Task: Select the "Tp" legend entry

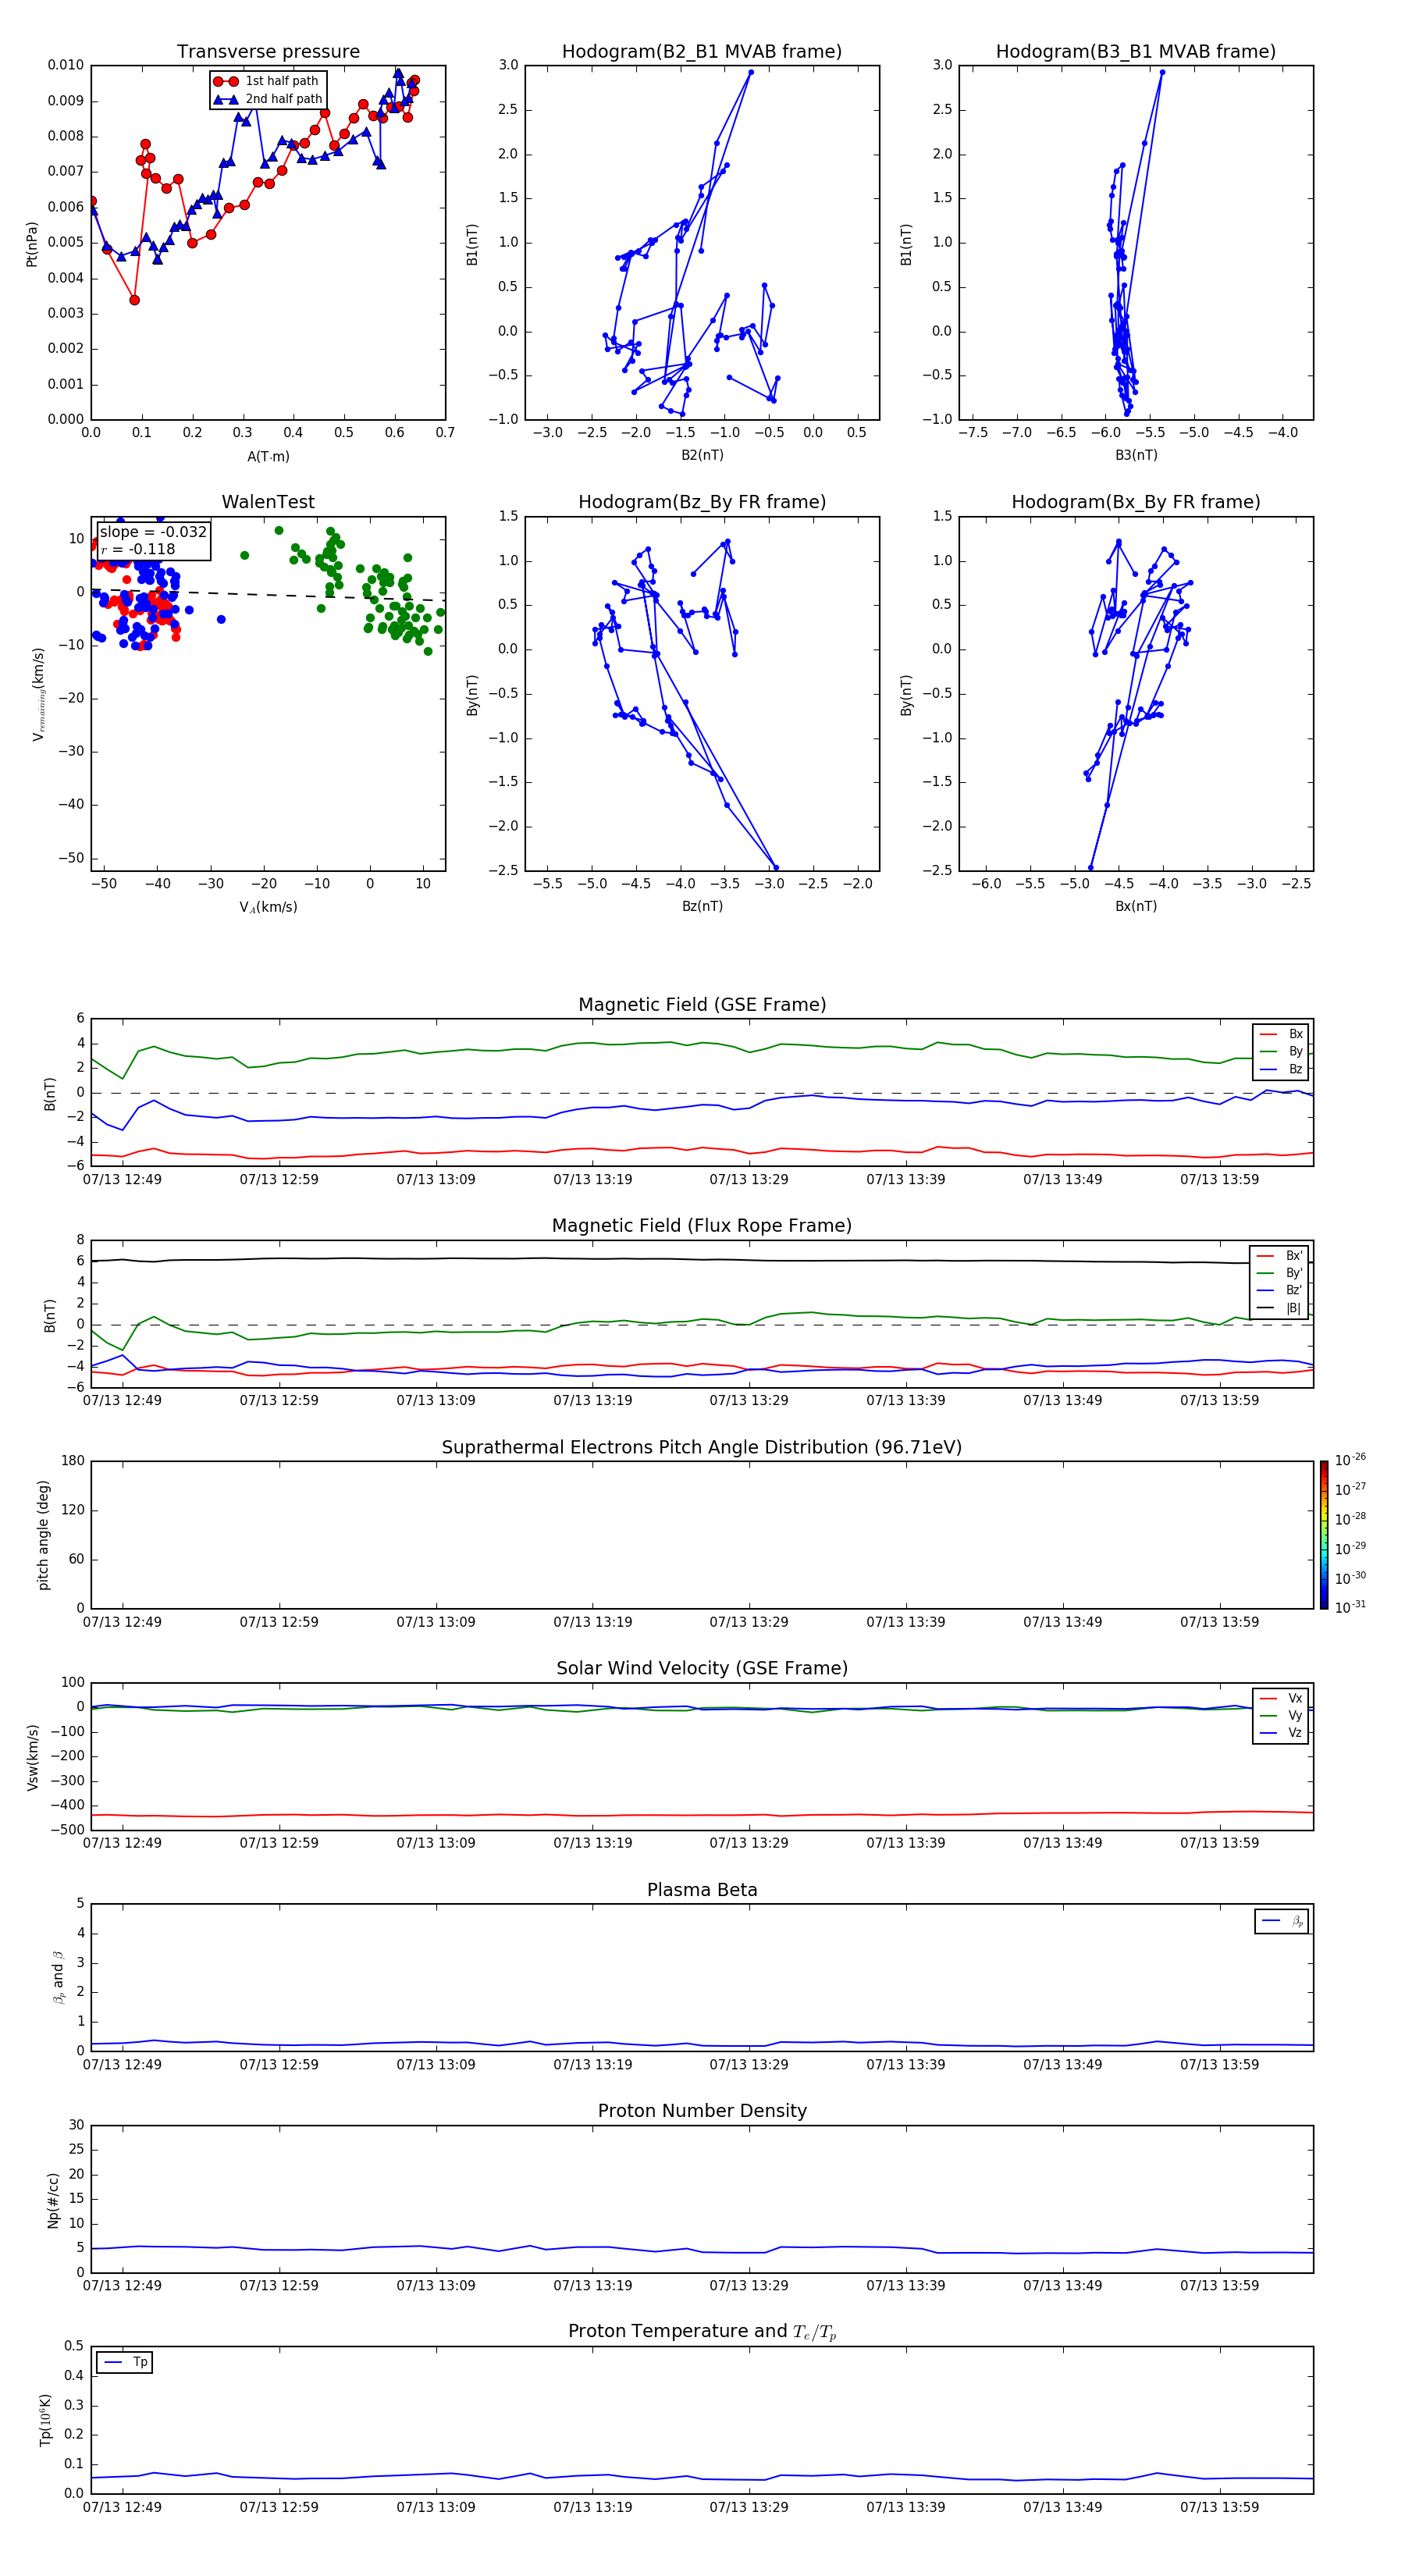Action: click(126, 2362)
